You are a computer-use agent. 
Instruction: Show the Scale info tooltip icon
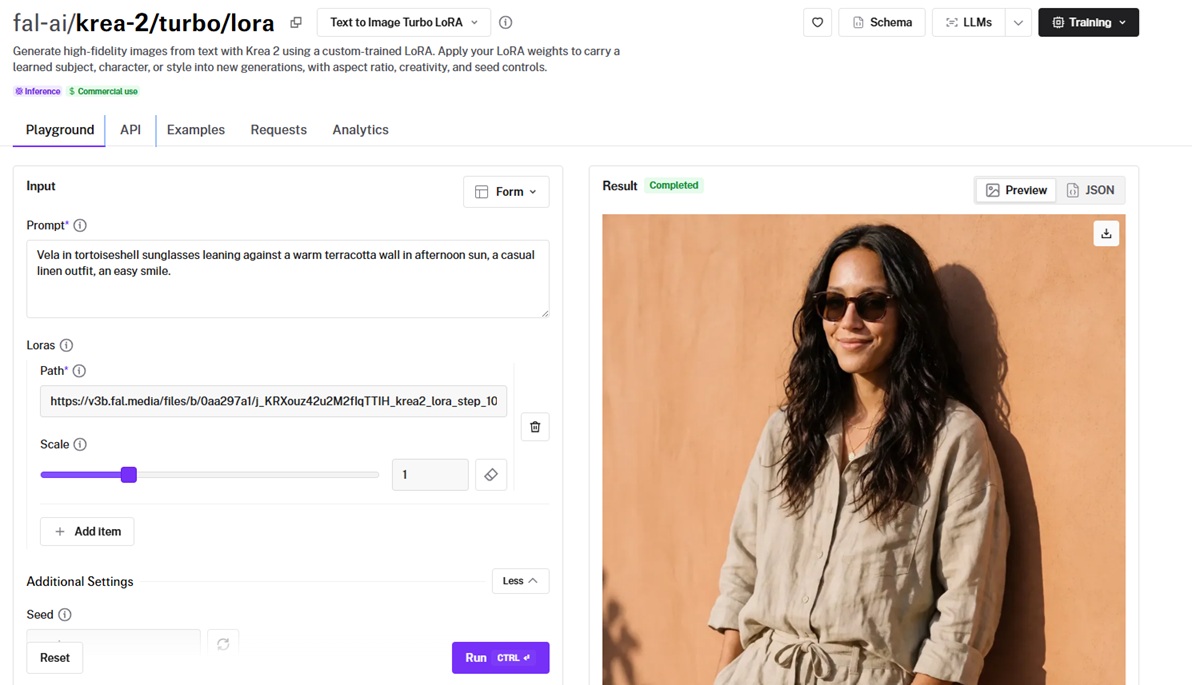coord(80,444)
